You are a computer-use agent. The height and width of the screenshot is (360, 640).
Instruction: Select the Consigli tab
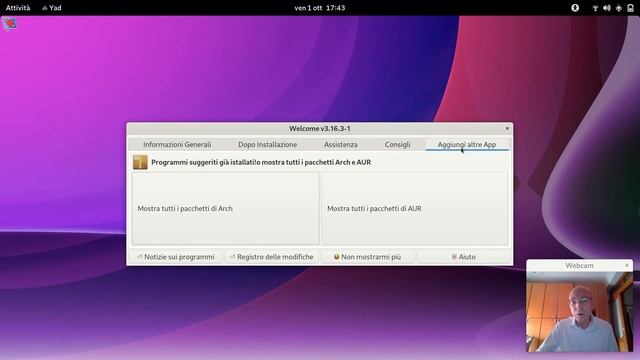tap(397, 144)
